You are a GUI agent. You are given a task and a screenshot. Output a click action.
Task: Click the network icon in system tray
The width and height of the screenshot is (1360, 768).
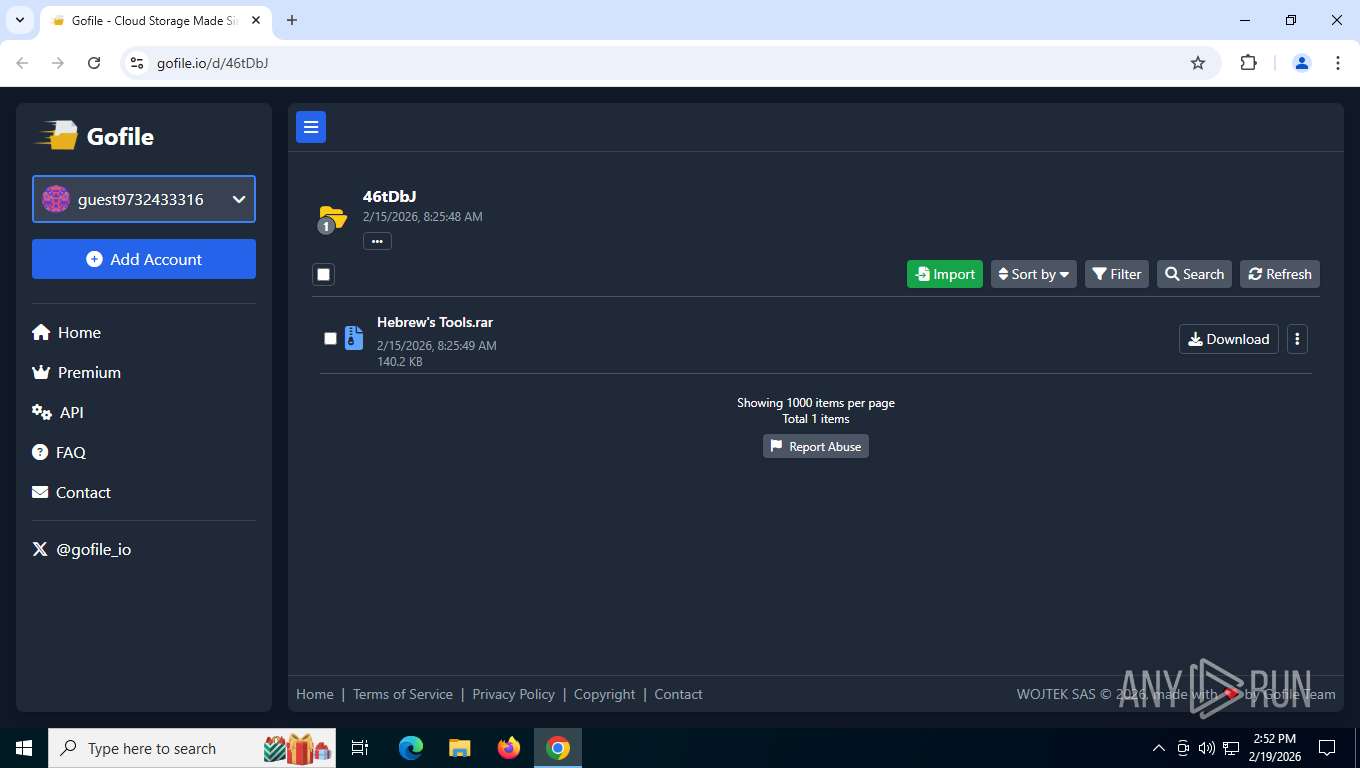click(1231, 748)
